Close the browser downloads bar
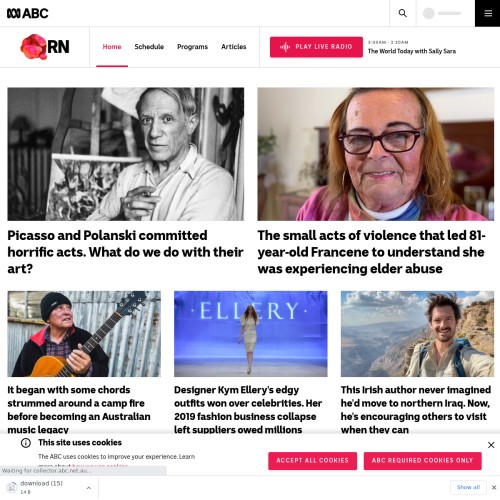 click(x=494, y=487)
